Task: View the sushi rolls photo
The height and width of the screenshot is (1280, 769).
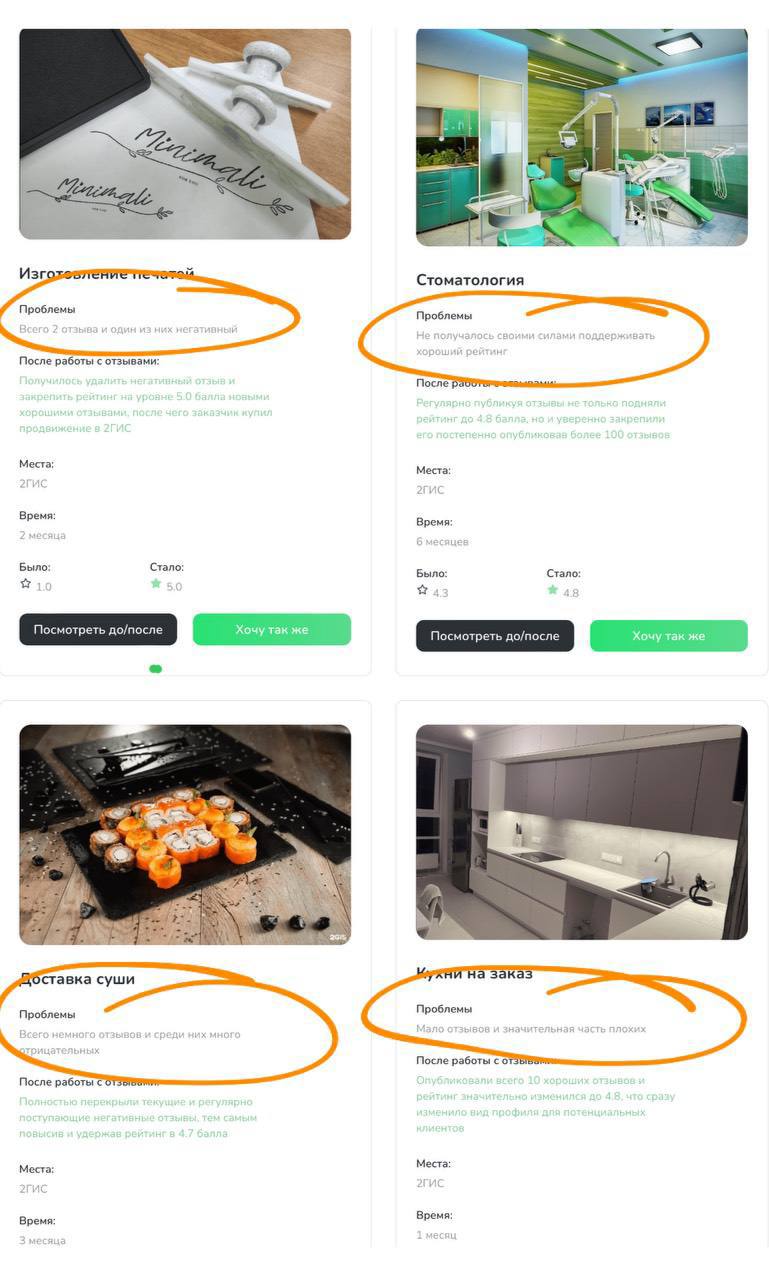Action: (185, 834)
